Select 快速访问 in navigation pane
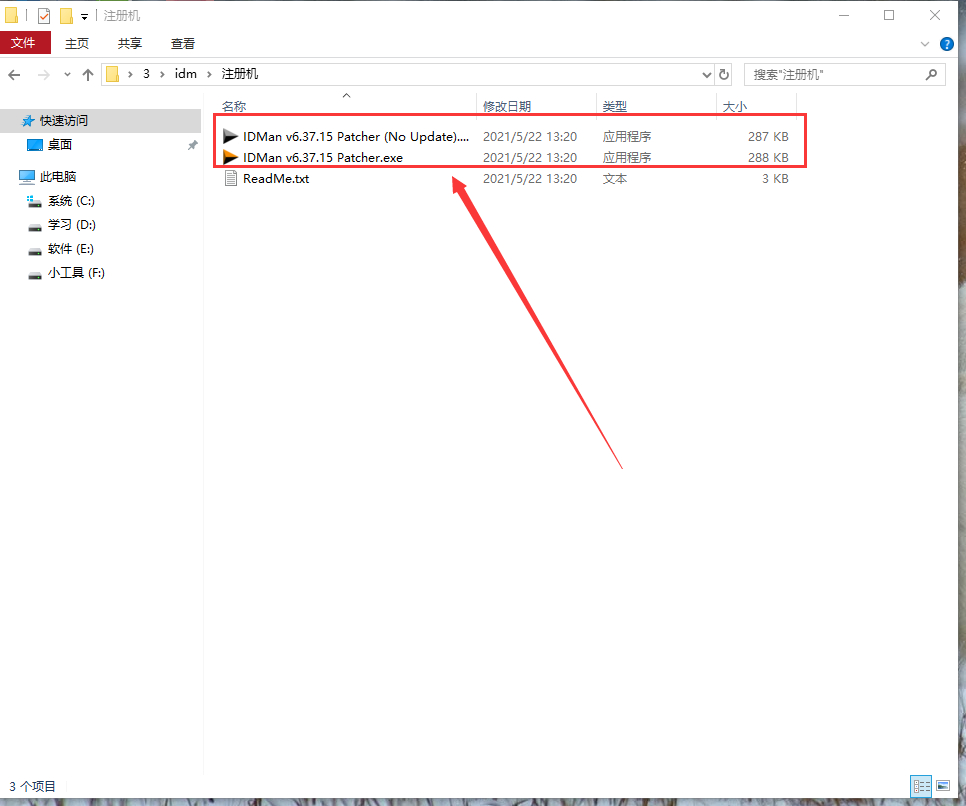 click(63, 121)
